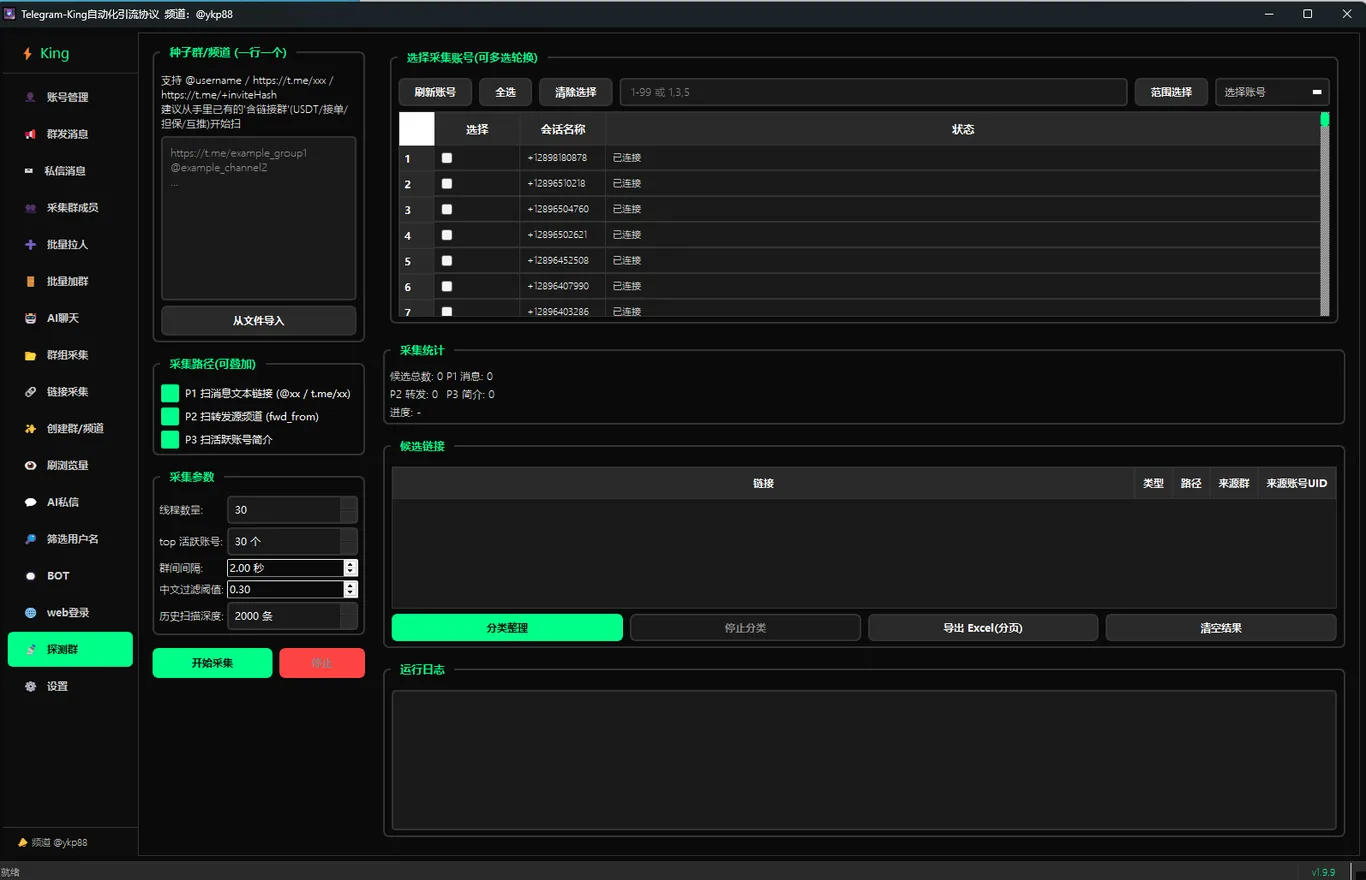Click the 停止分类 button
Image resolution: width=1366 pixels, height=880 pixels.
(x=745, y=628)
